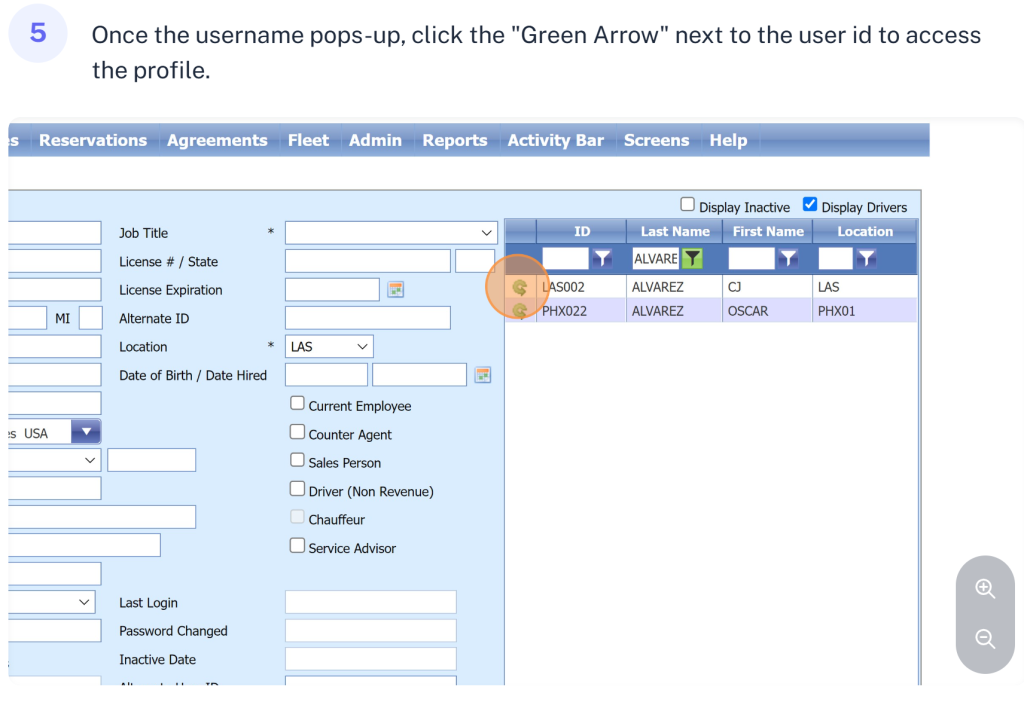Open the ID column filter icon
Screen dimensions: 1024x705
[x=601, y=259]
